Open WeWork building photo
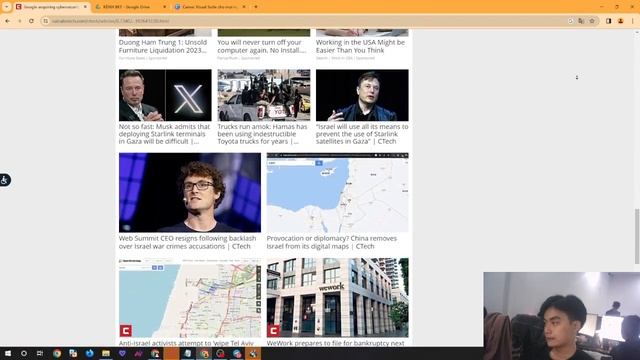Screen dimensions: 640x360 point(338,298)
